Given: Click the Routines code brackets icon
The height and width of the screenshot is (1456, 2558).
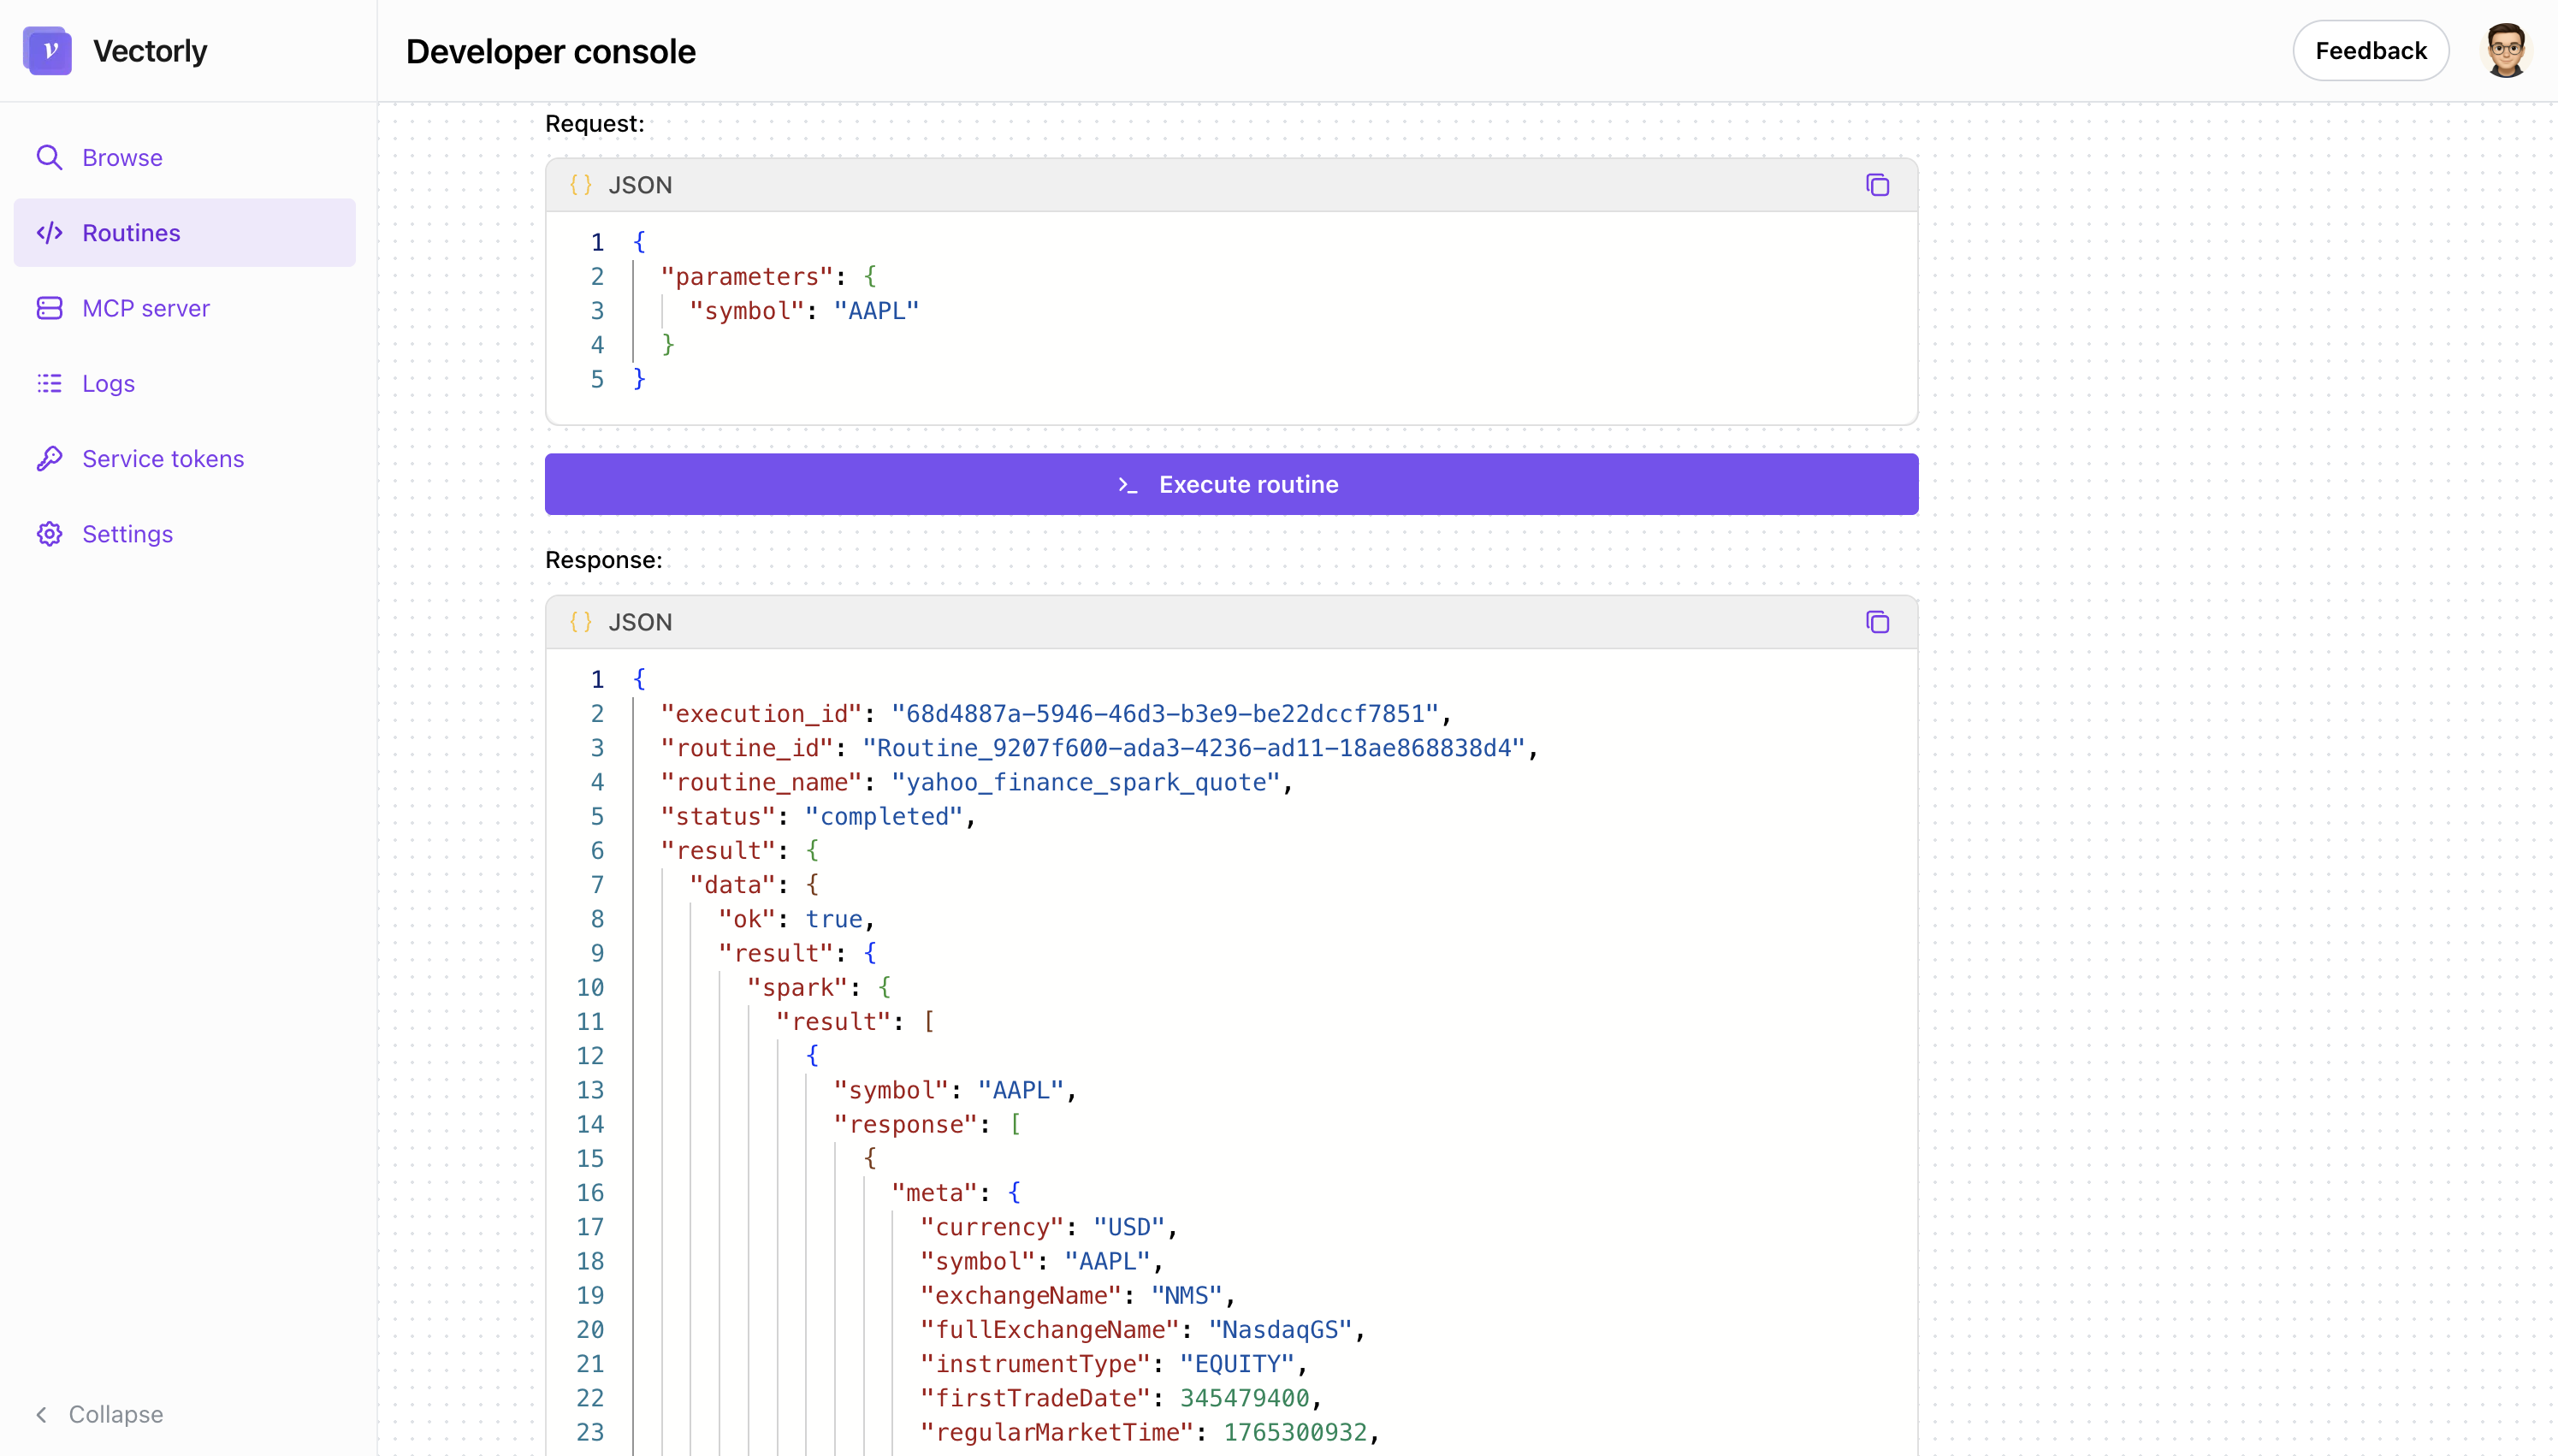Looking at the screenshot, I should tap(49, 233).
